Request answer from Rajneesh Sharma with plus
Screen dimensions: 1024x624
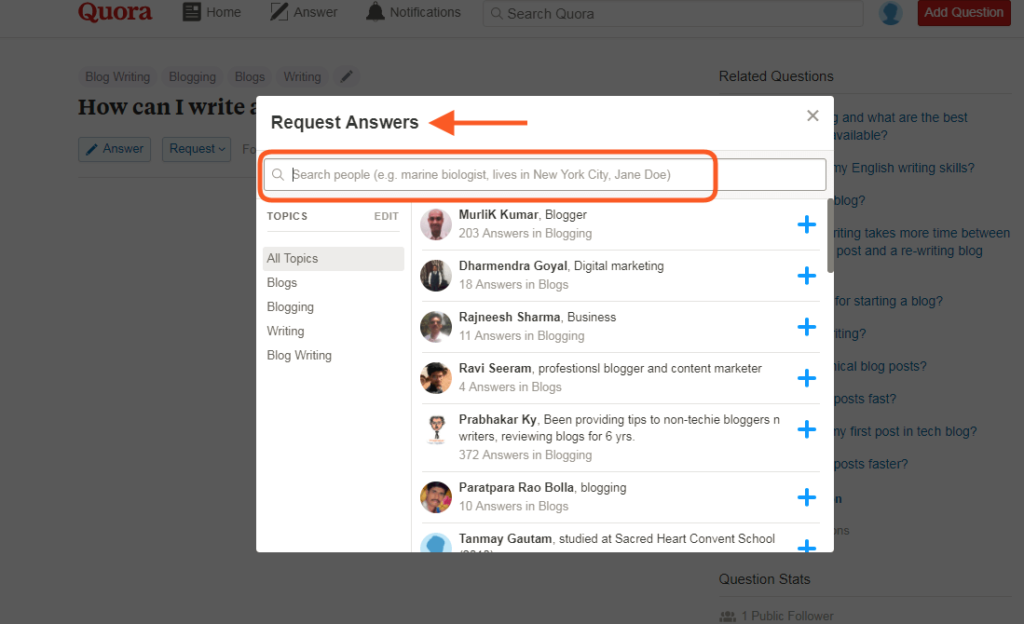click(x=807, y=326)
